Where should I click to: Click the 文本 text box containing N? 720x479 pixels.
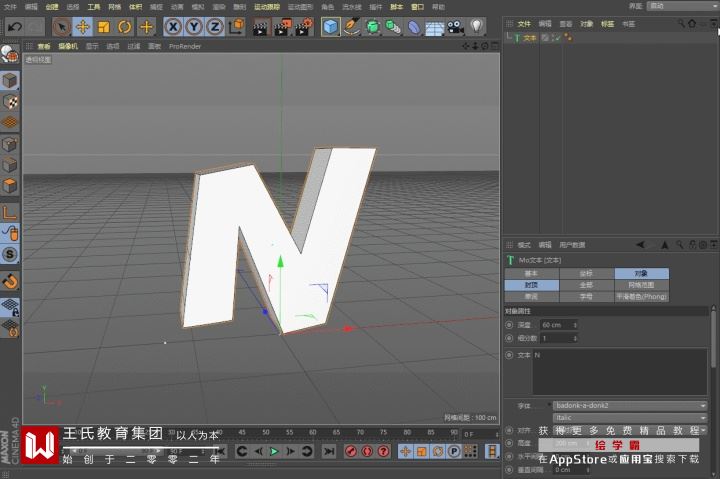tap(620, 372)
